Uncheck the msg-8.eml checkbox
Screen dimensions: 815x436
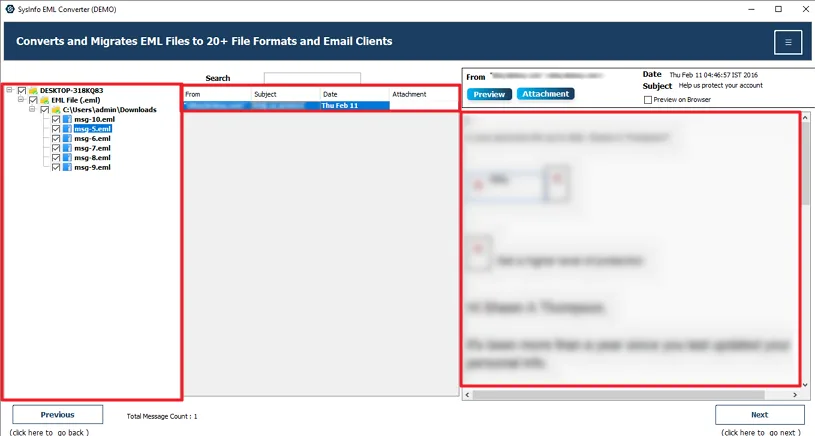point(56,157)
